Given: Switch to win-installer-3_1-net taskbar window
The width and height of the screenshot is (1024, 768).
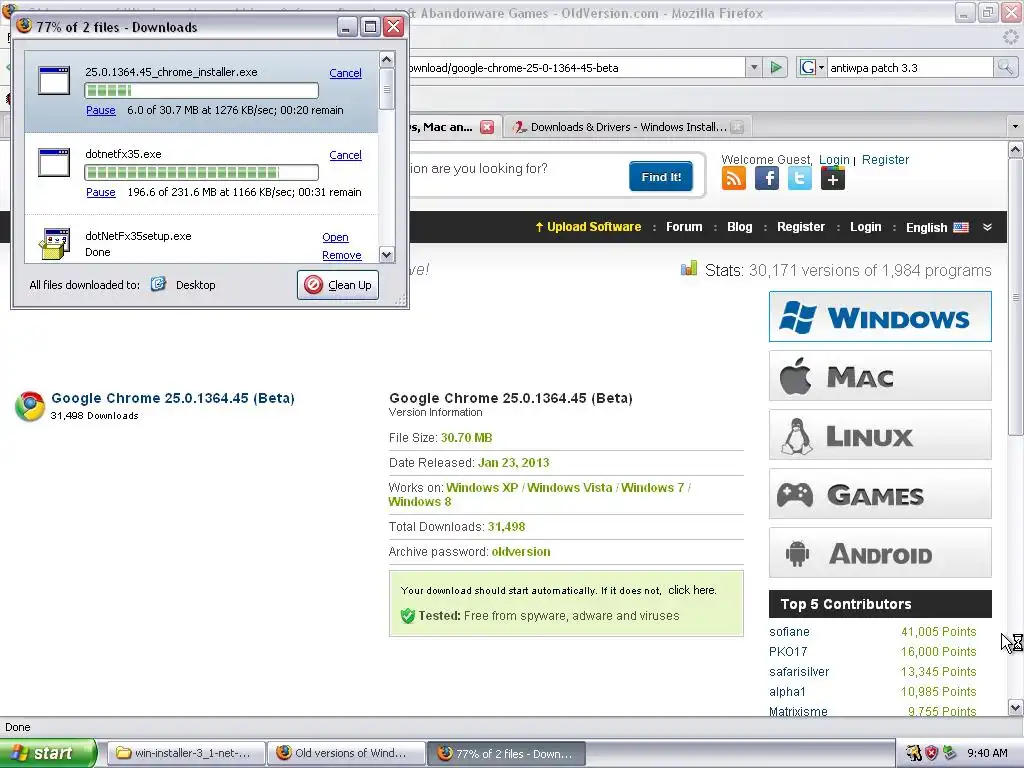Looking at the screenshot, I should pyautogui.click(x=185, y=753).
